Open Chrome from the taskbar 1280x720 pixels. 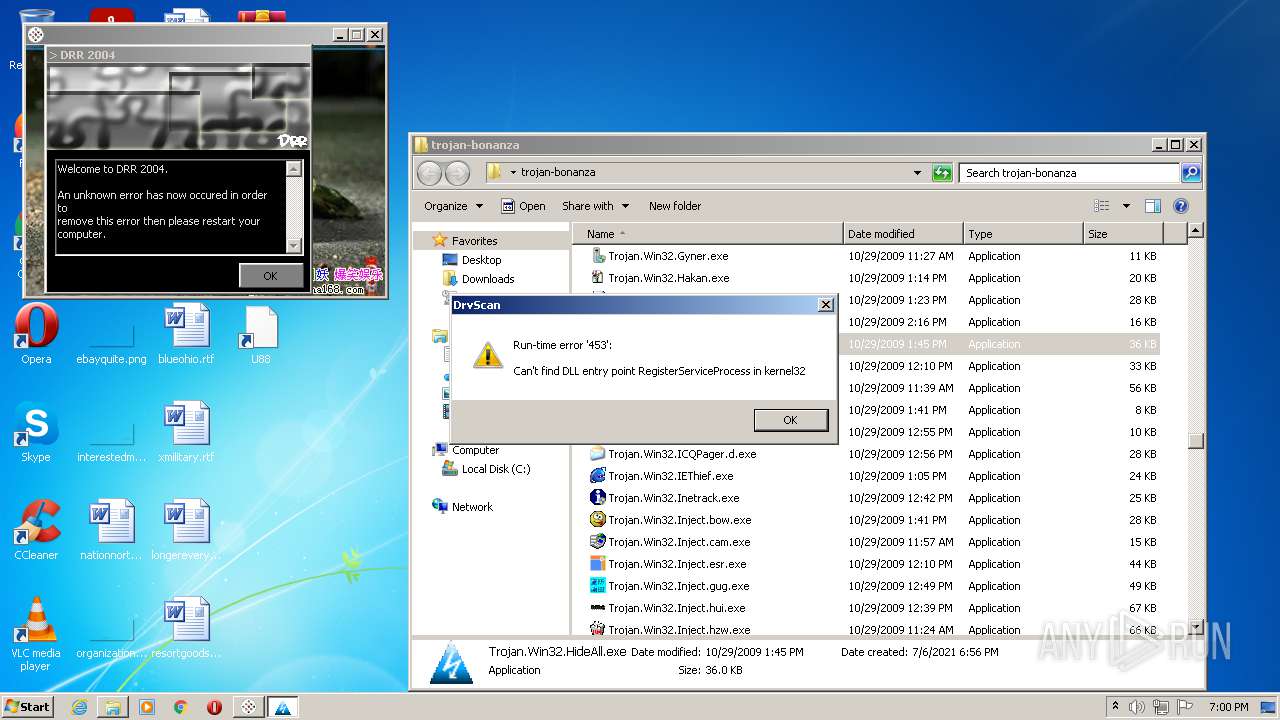(181, 707)
